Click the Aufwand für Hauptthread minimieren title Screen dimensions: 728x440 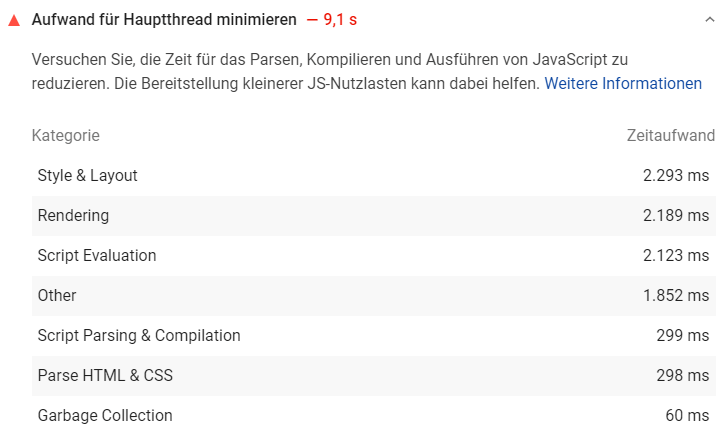164,19
